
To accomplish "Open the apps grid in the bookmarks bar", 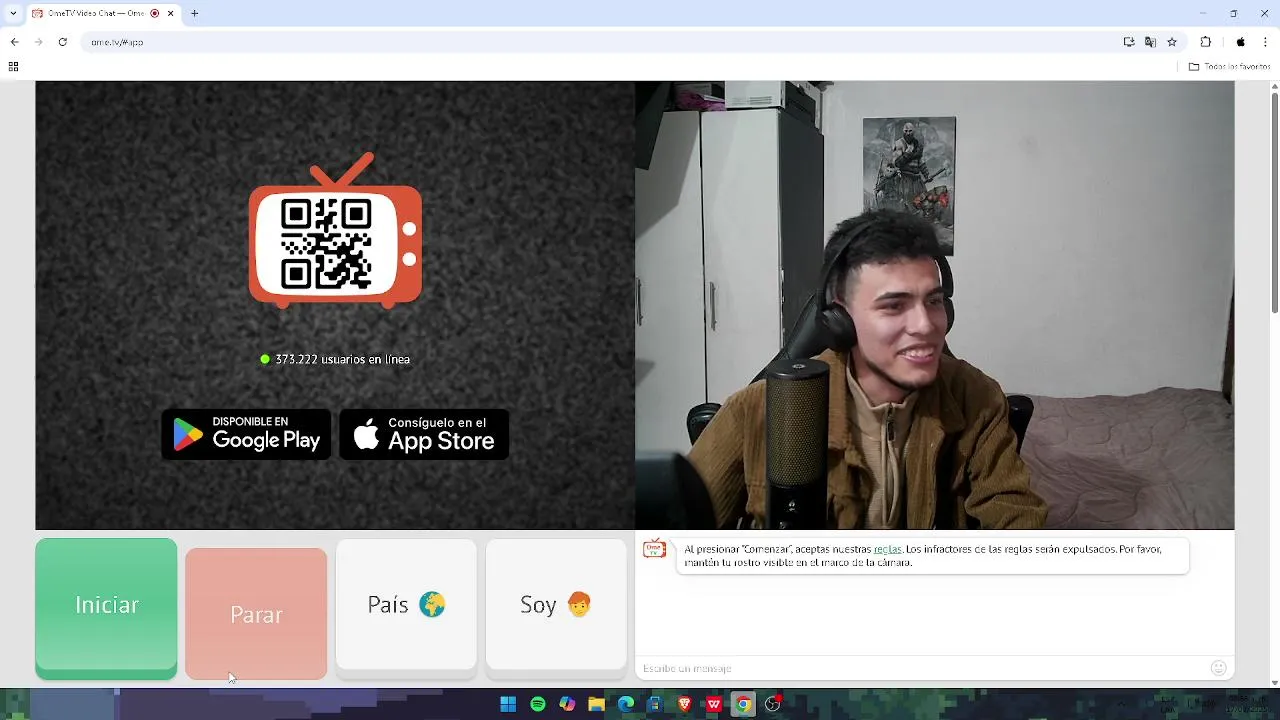I will pyautogui.click(x=13, y=67).
